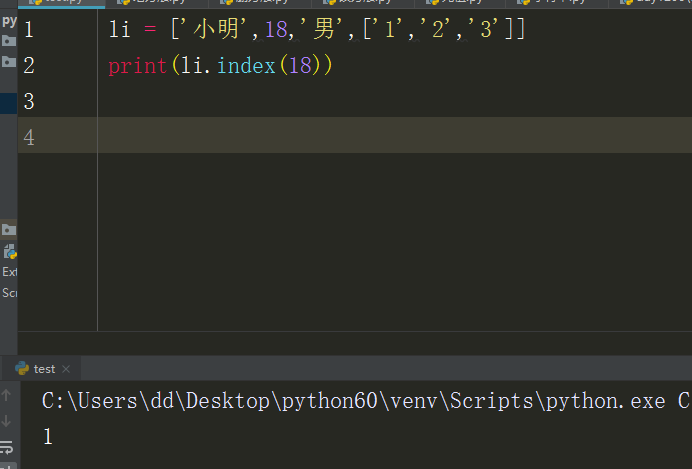The image size is (692, 469).
Task: Click the down arrow in the Run toolbar
Action: [6, 421]
